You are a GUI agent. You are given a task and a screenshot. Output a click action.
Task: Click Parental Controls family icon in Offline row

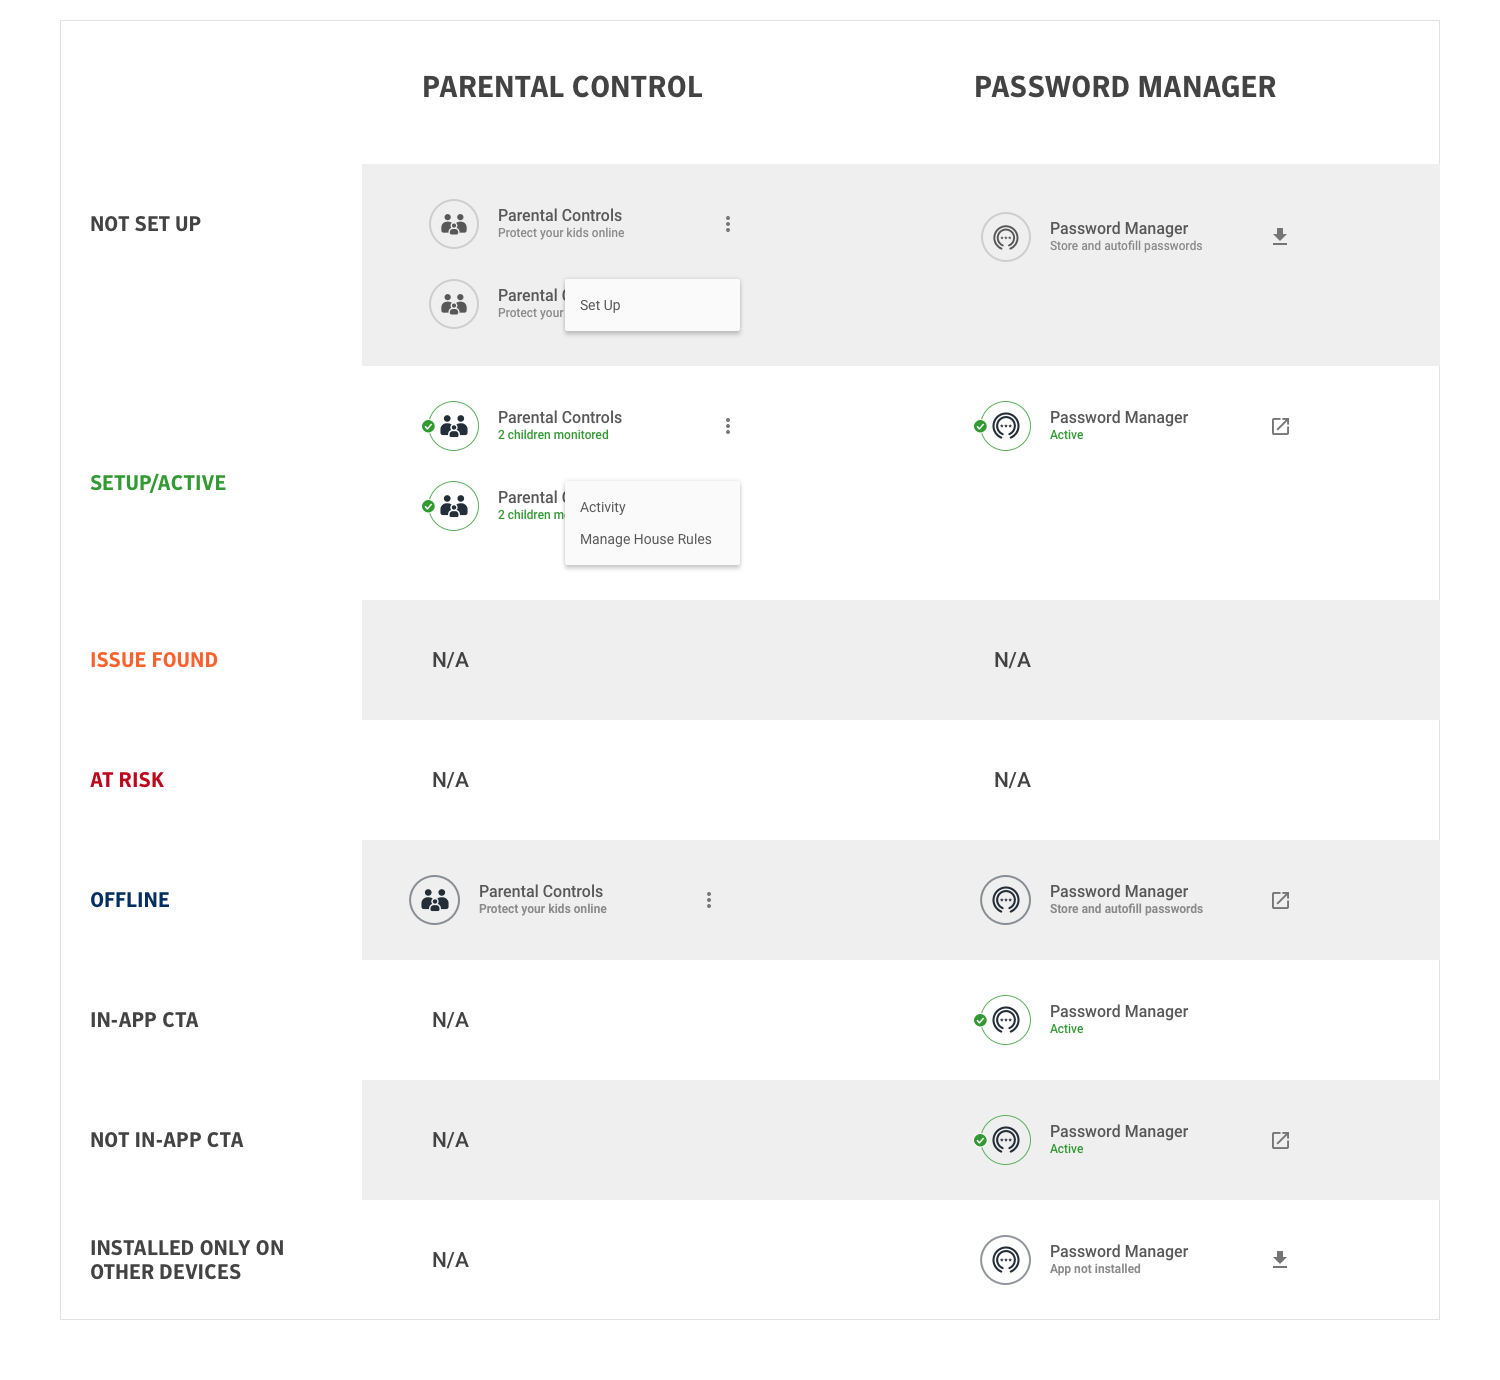(435, 900)
